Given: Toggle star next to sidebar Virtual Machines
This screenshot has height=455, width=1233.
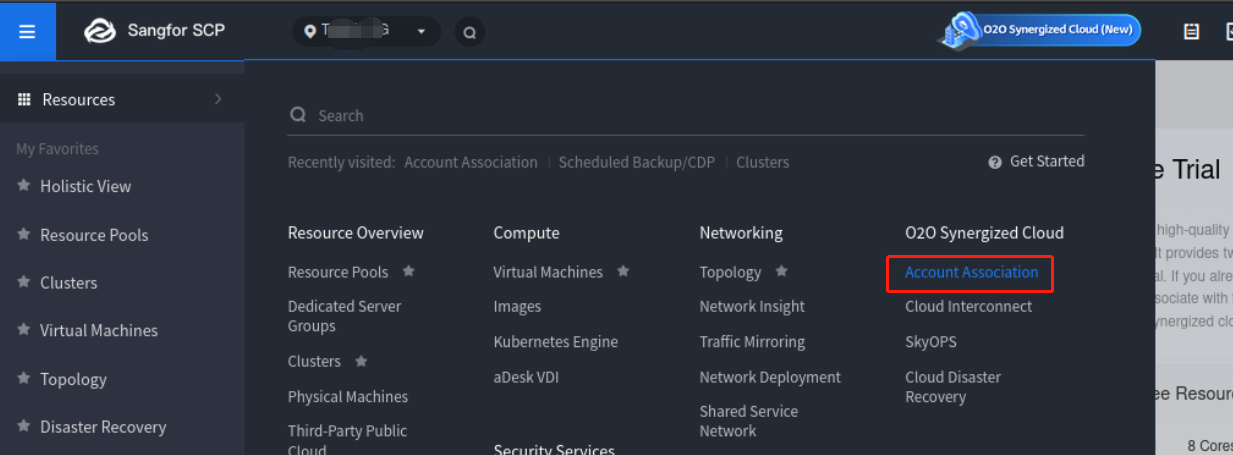Looking at the screenshot, I should [23, 329].
